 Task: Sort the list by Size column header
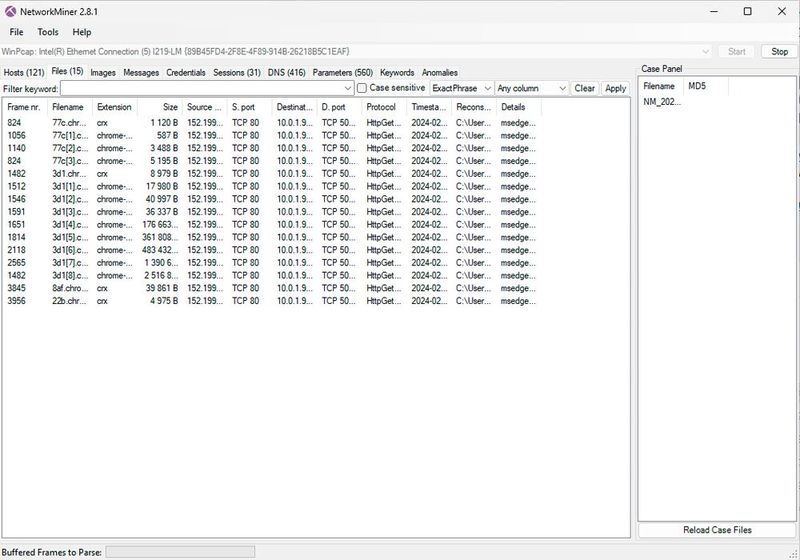[160, 107]
